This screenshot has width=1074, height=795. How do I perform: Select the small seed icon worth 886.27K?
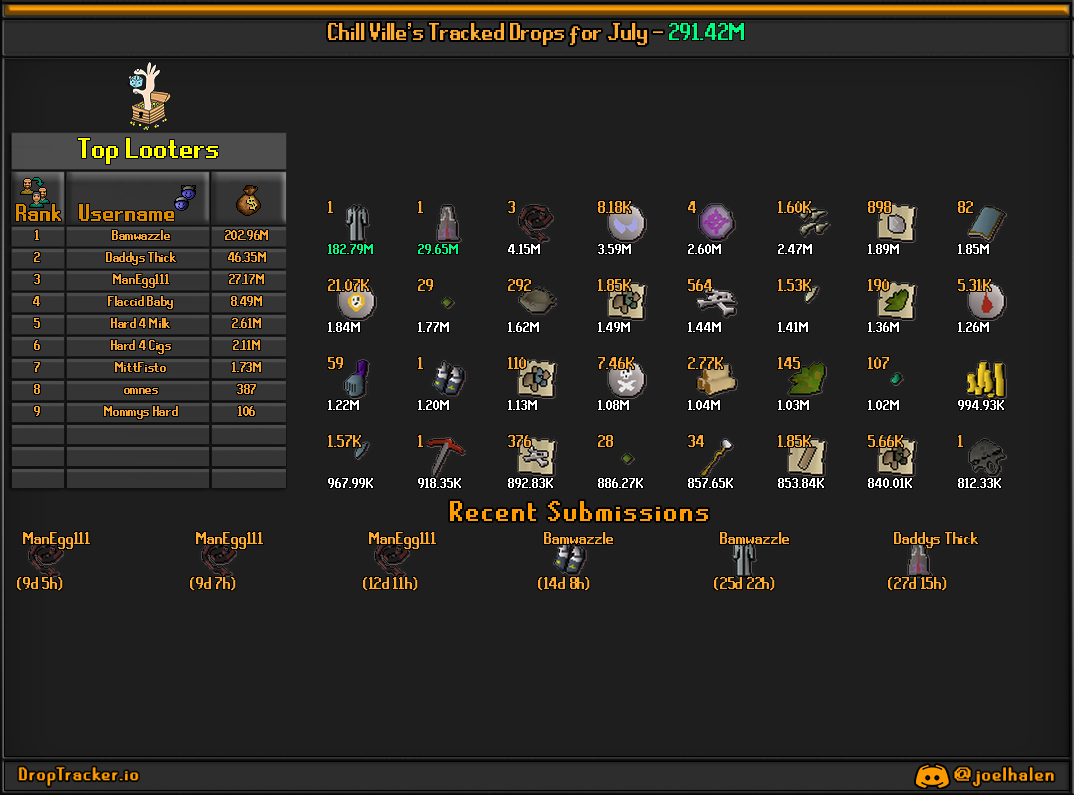(627, 458)
